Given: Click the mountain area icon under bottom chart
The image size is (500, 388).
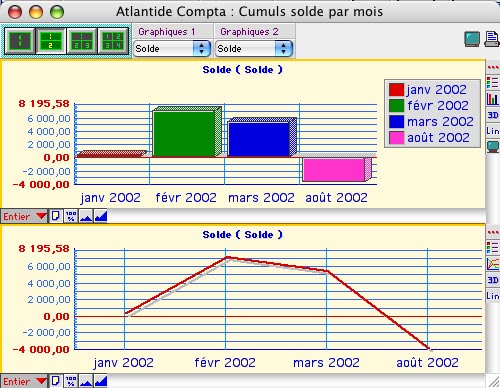Looking at the screenshot, I should [86, 381].
